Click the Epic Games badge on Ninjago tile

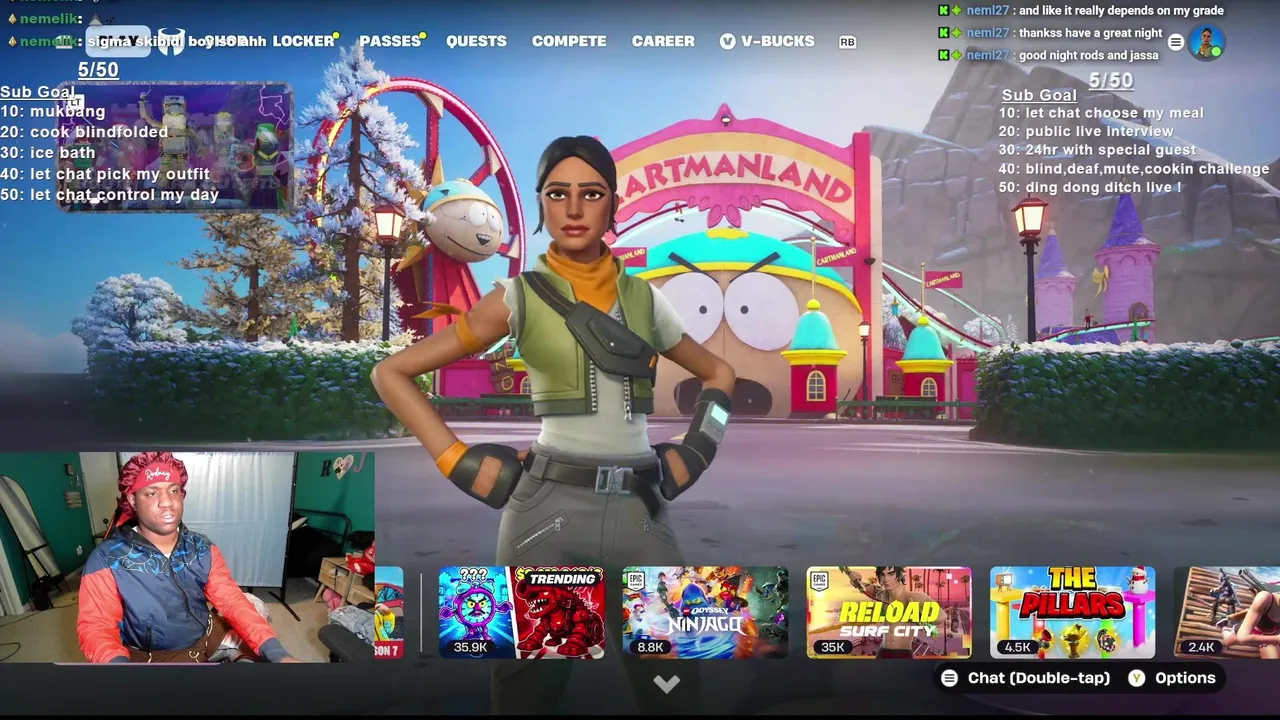[x=635, y=579]
